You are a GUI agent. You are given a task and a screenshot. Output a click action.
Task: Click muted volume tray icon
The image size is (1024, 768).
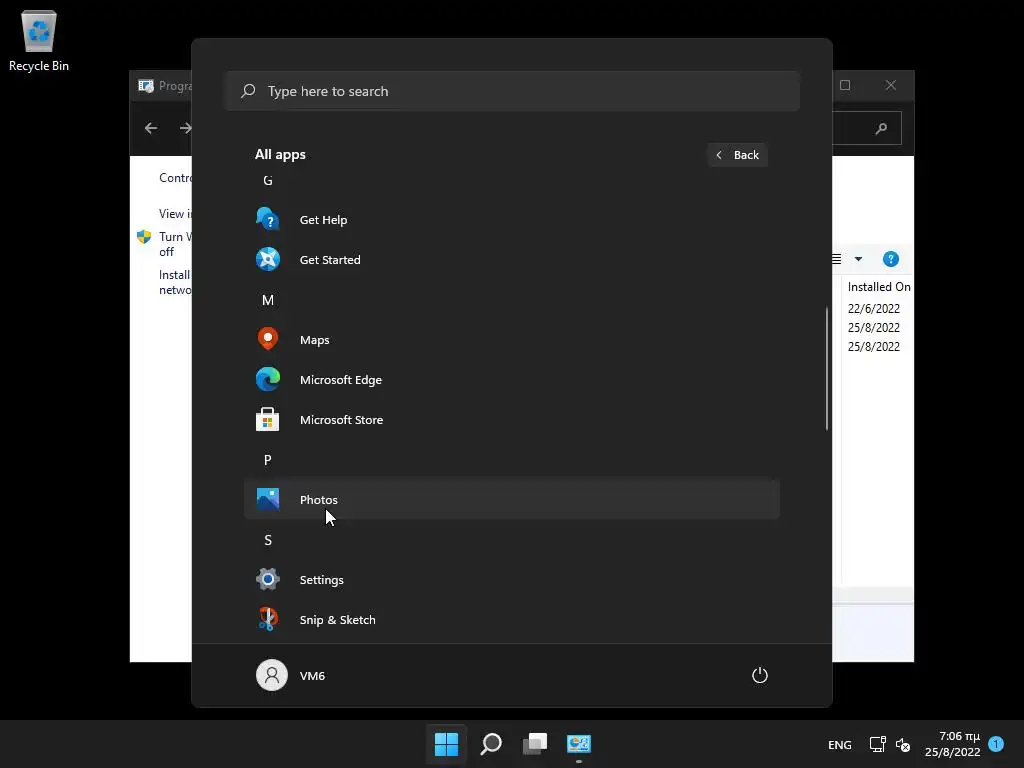pos(903,744)
